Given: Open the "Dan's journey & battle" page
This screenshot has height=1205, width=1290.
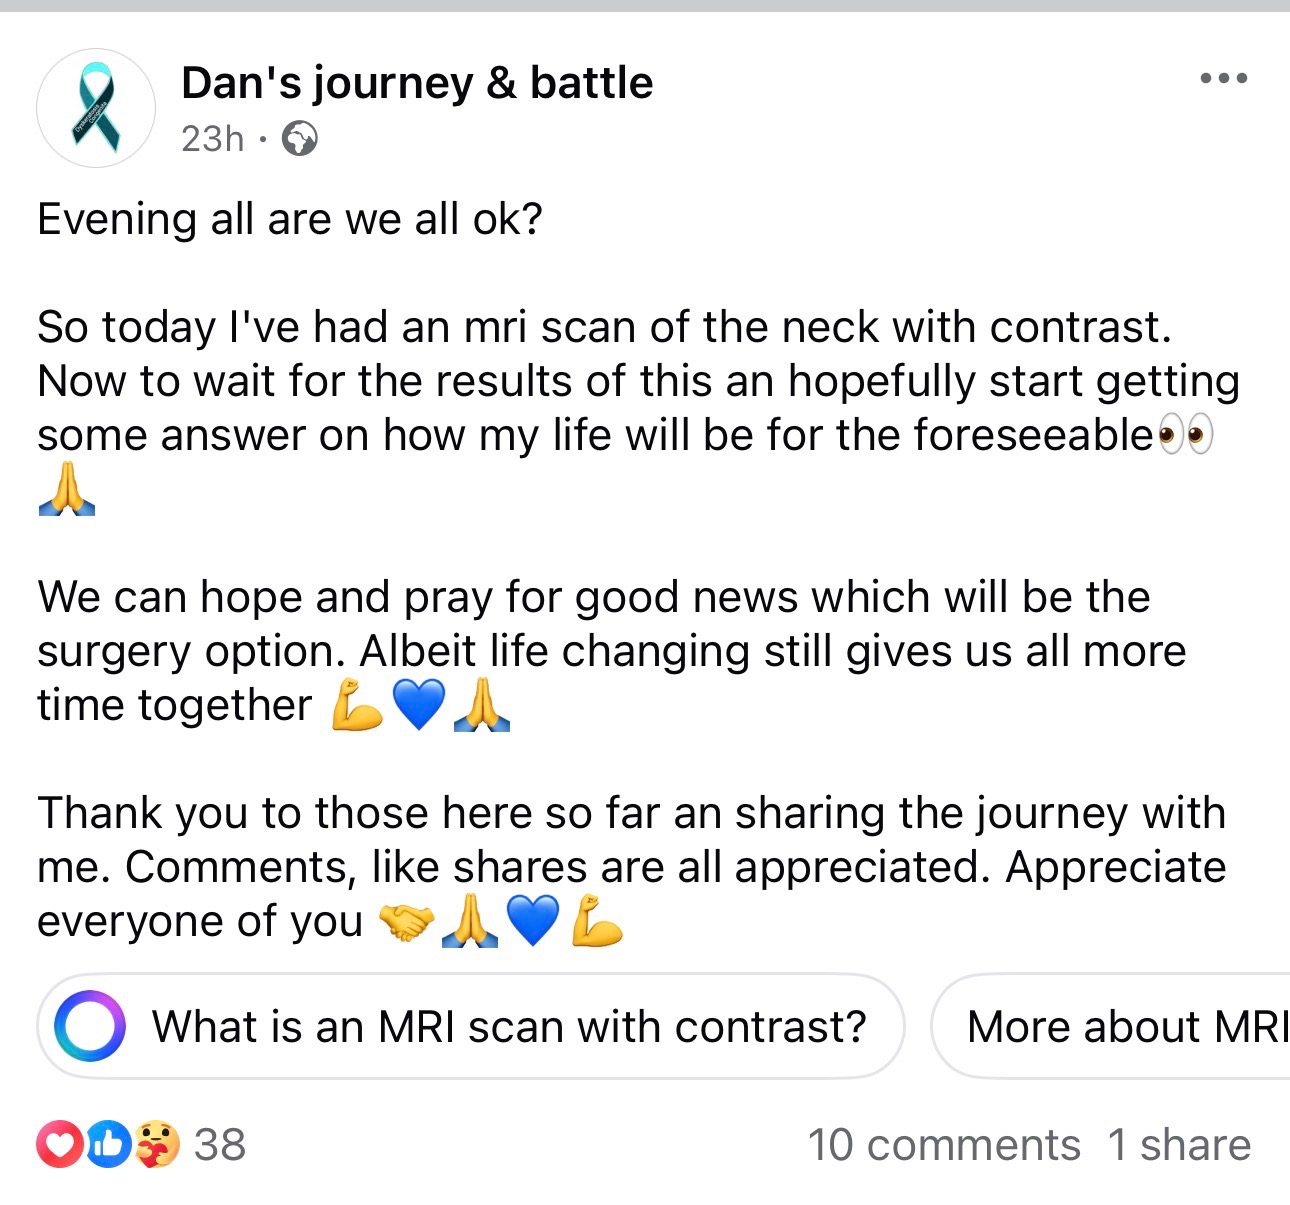Looking at the screenshot, I should (x=417, y=83).
